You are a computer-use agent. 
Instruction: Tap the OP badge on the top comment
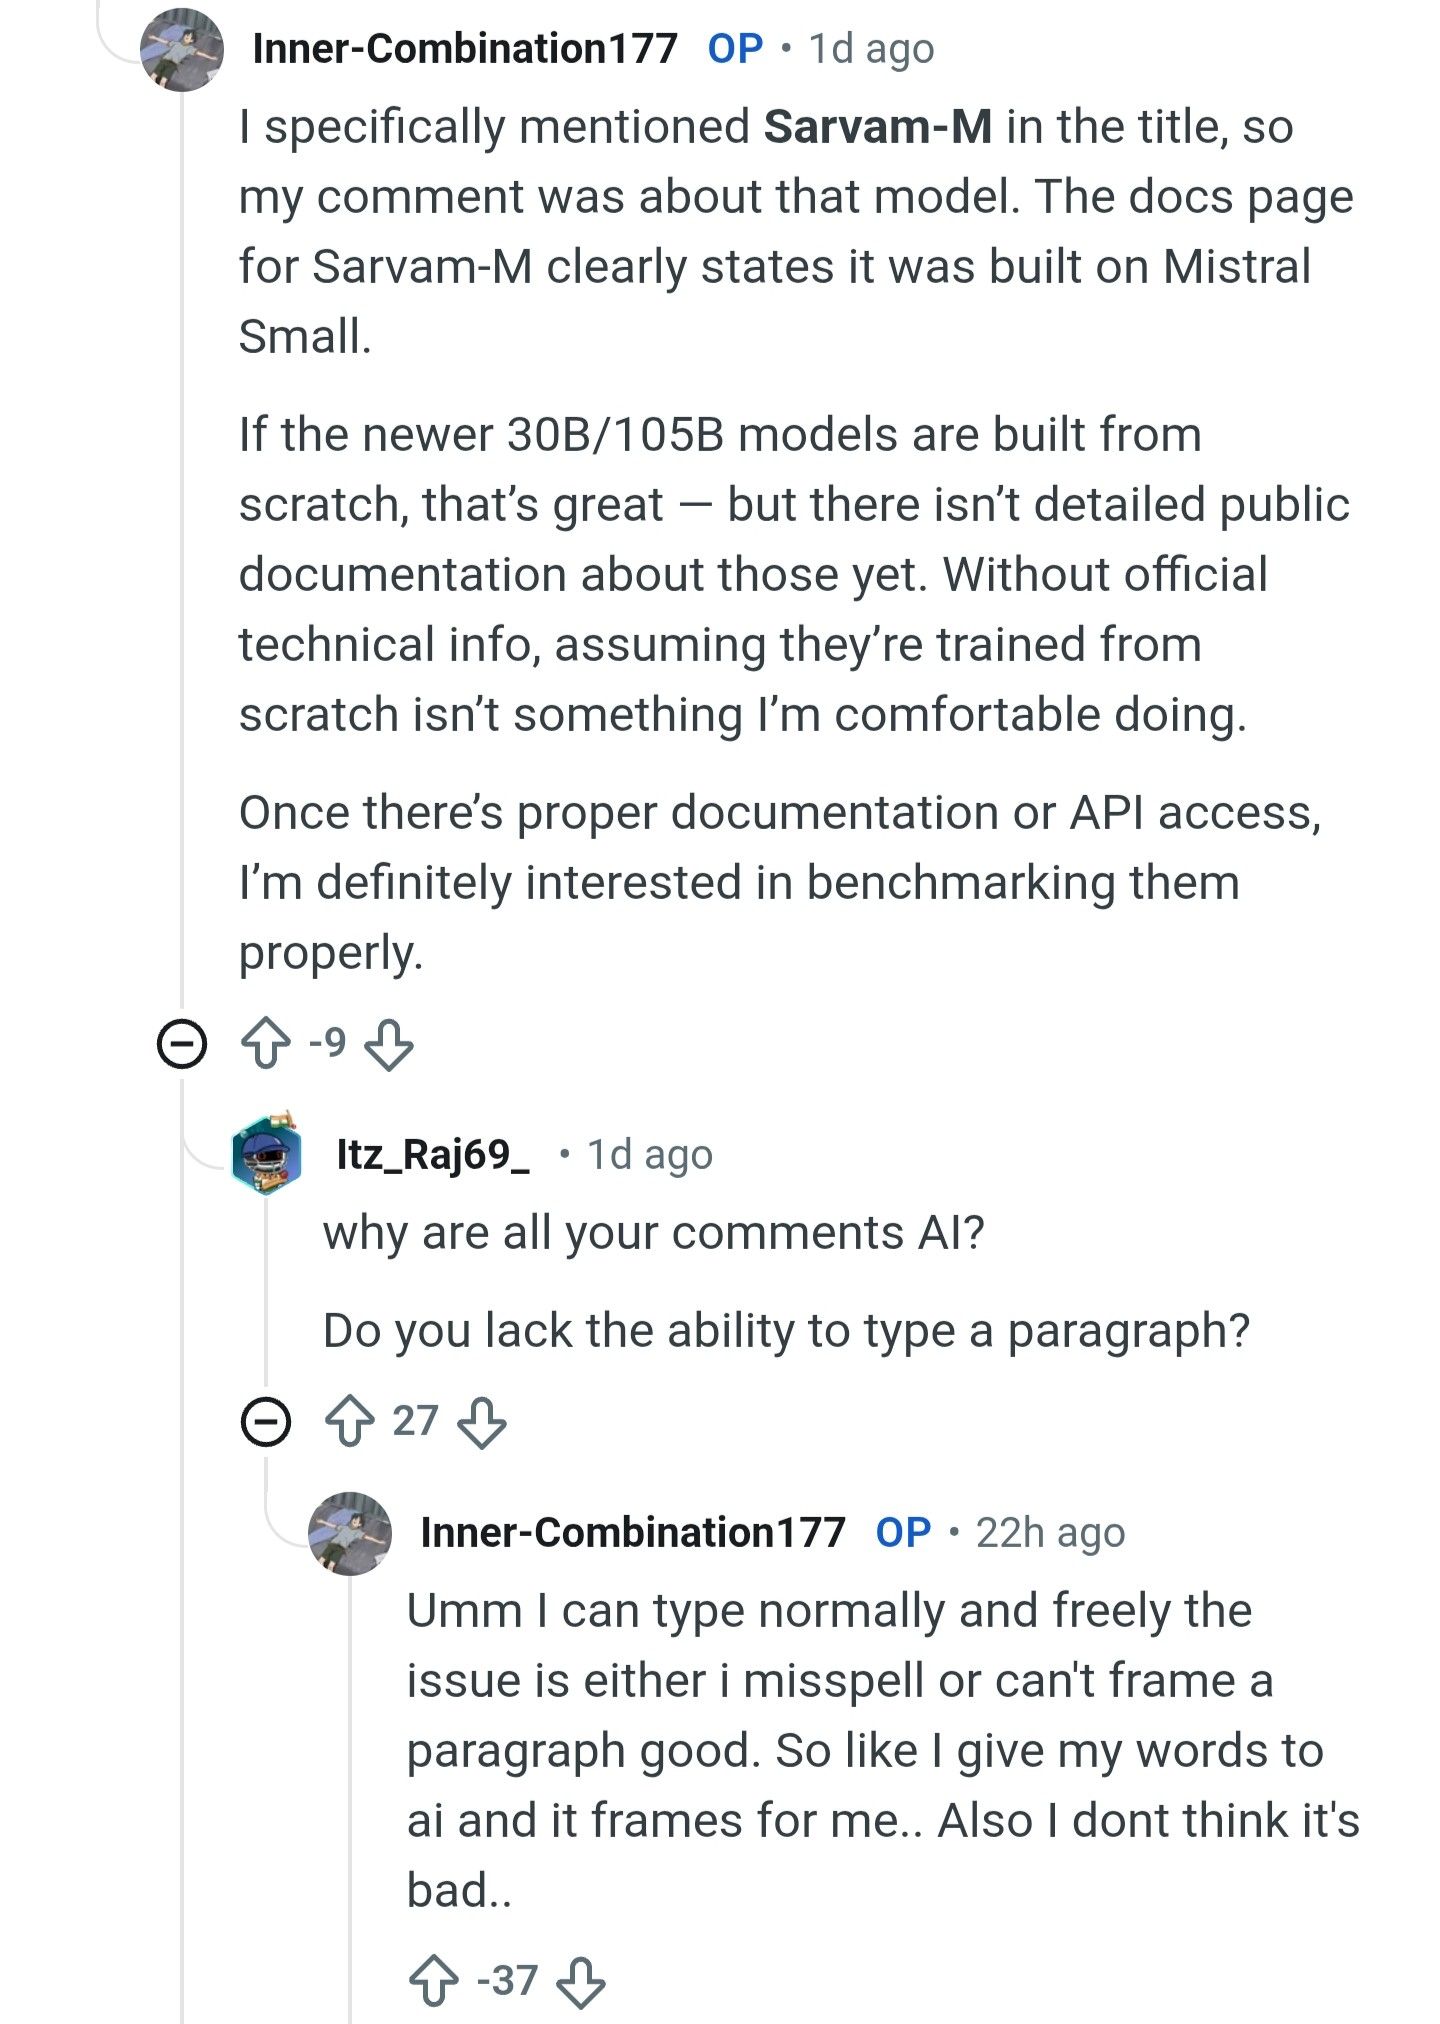click(735, 48)
